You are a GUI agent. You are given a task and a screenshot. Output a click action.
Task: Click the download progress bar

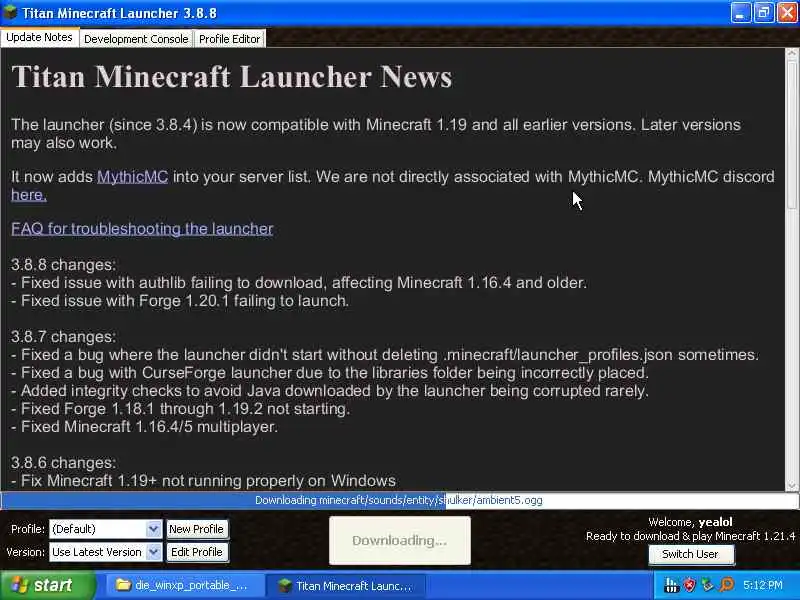point(399,501)
